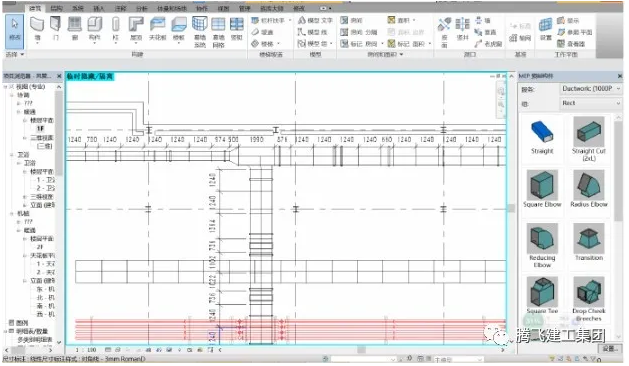Open the By Face opening tool
The image size is (629, 366).
444,32
